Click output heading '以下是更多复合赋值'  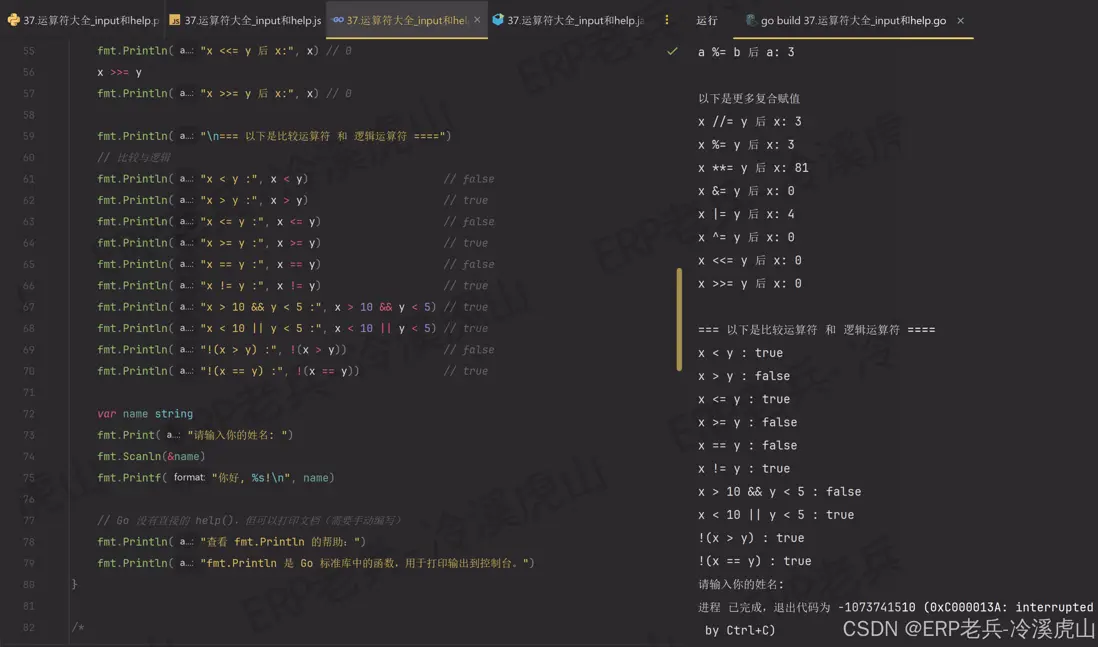click(x=749, y=98)
